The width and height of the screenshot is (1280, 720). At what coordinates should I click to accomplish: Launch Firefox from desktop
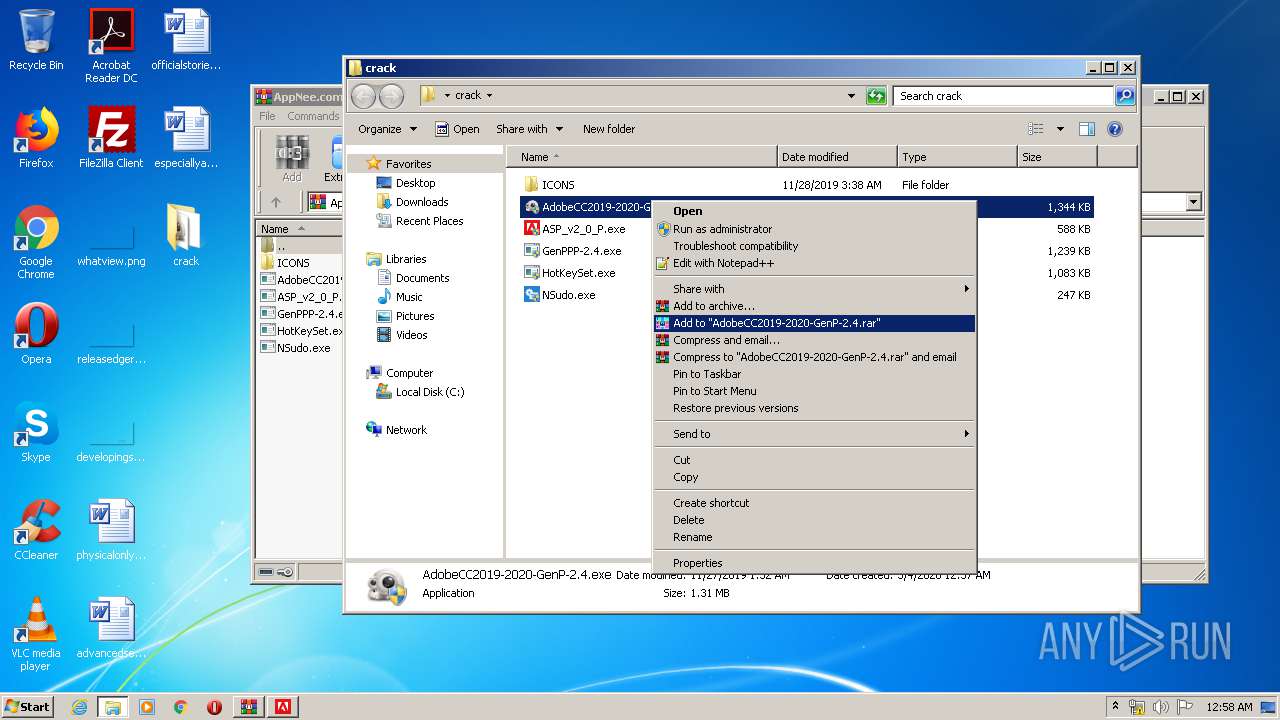36,138
